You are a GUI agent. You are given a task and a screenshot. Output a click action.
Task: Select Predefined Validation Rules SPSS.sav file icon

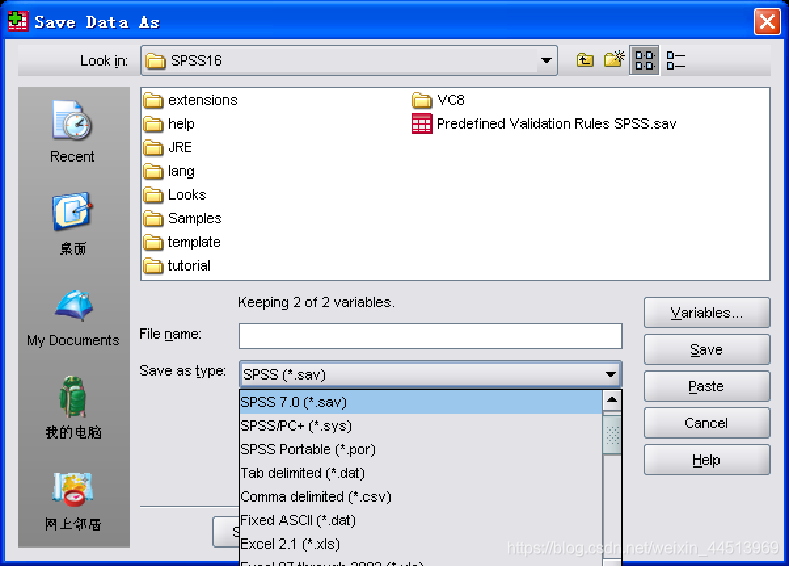[422, 124]
